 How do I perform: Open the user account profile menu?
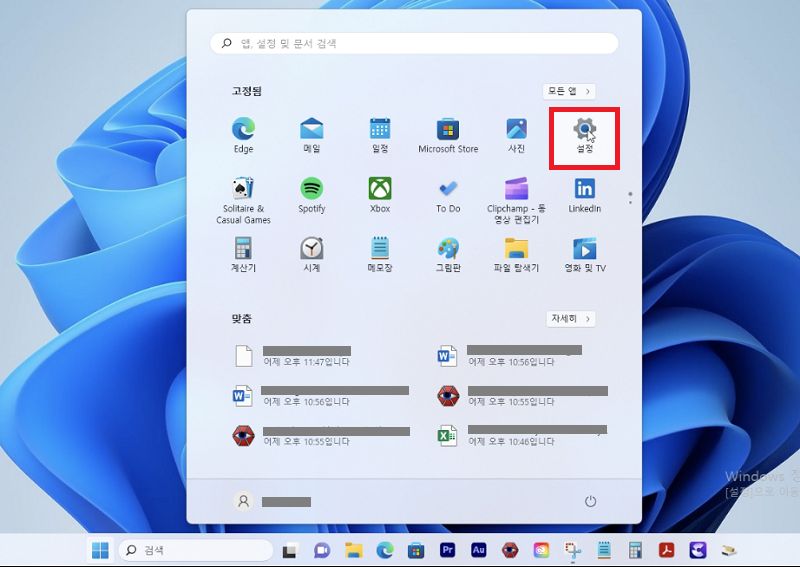click(x=272, y=501)
